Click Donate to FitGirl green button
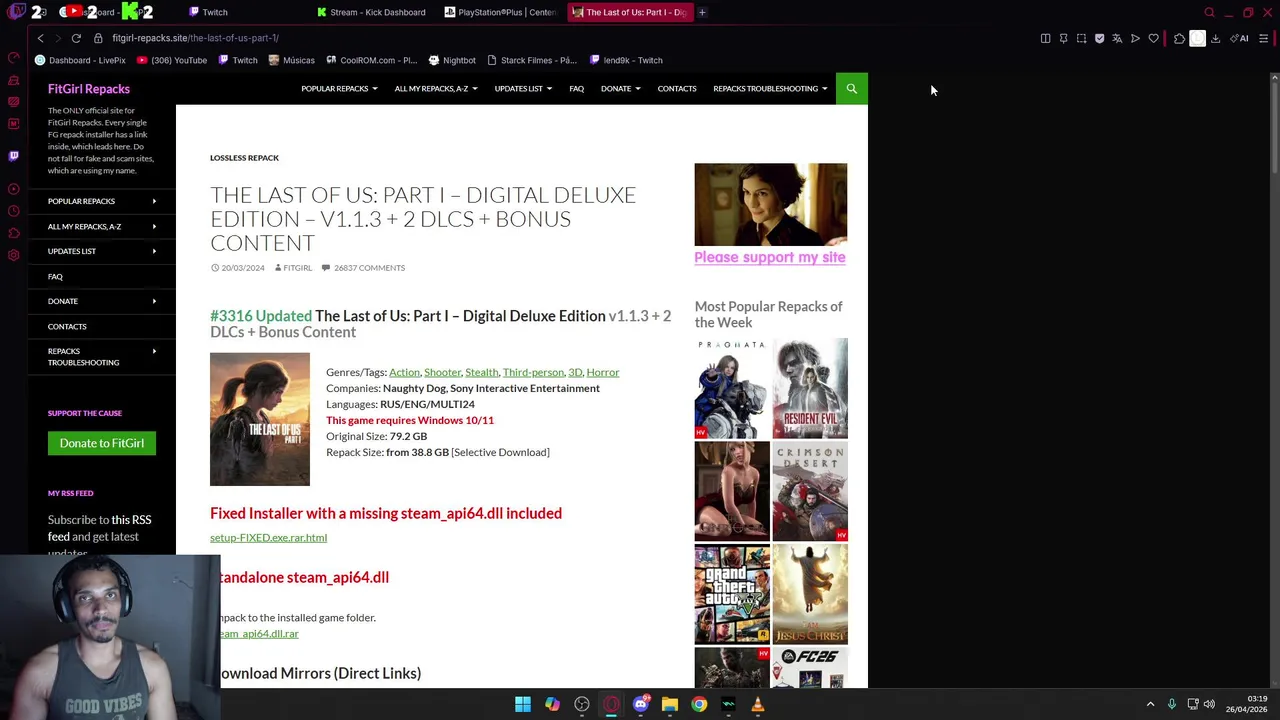The width and height of the screenshot is (1280, 720). click(x=102, y=443)
